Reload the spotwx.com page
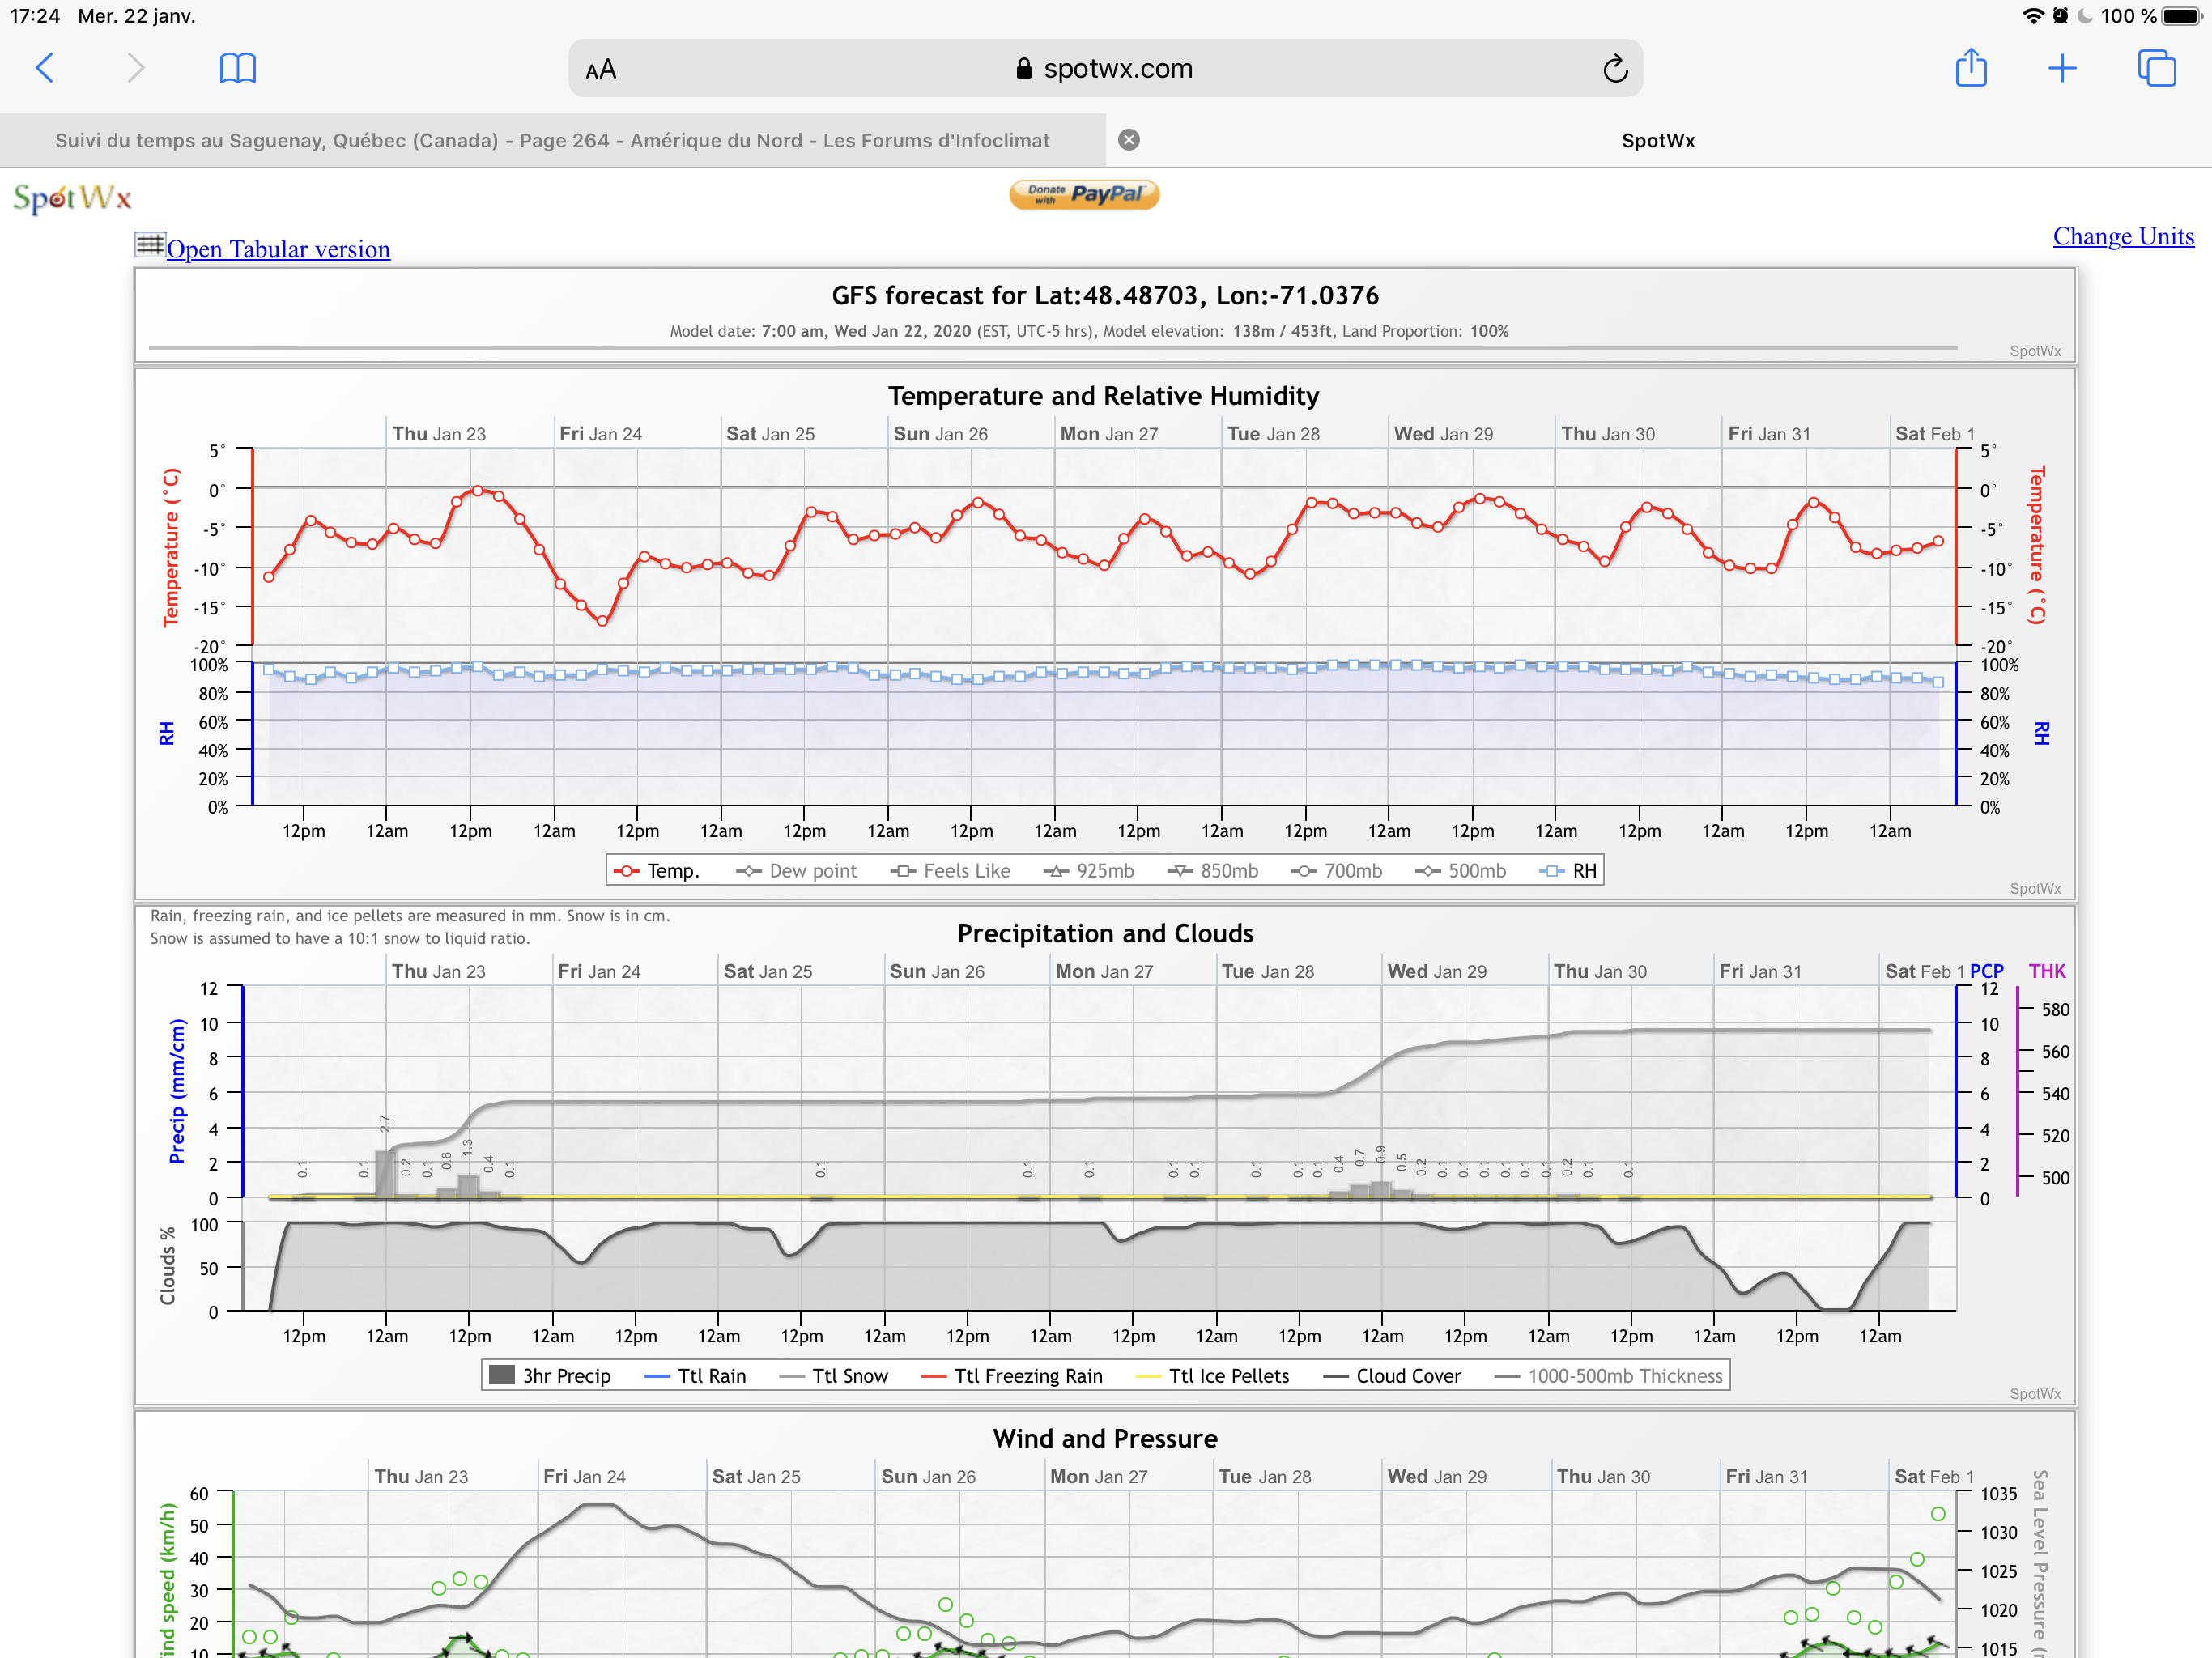This screenshot has height=1658, width=2212. pyautogui.click(x=1615, y=69)
